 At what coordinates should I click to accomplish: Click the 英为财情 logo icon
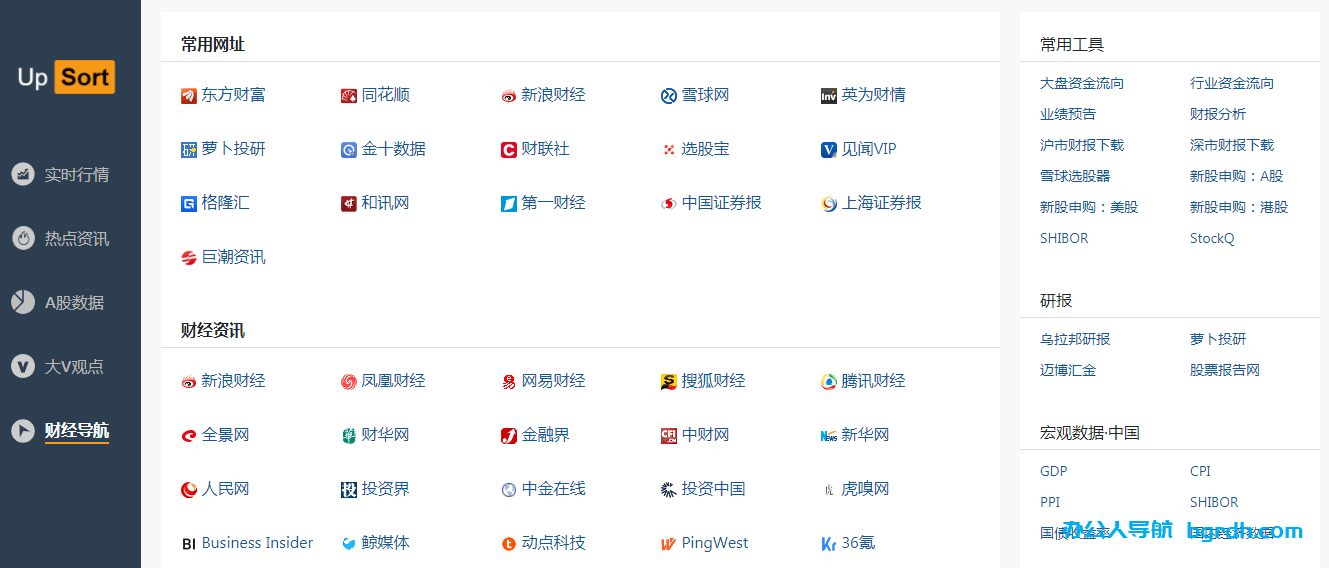(829, 96)
